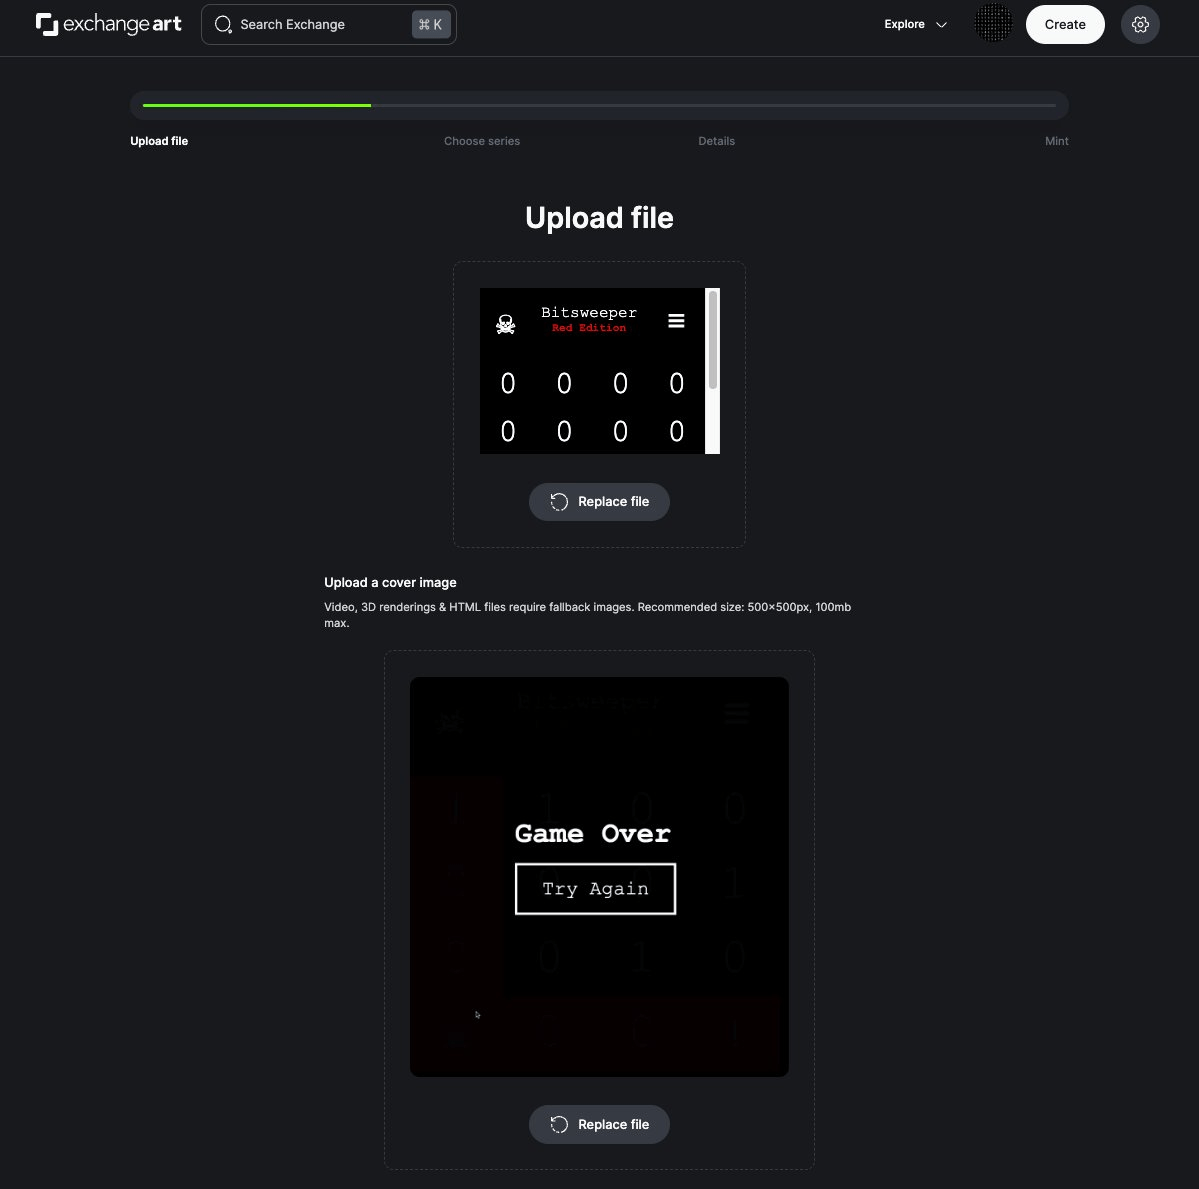Click the search magnifier icon
This screenshot has height=1189, width=1199.
223,24
